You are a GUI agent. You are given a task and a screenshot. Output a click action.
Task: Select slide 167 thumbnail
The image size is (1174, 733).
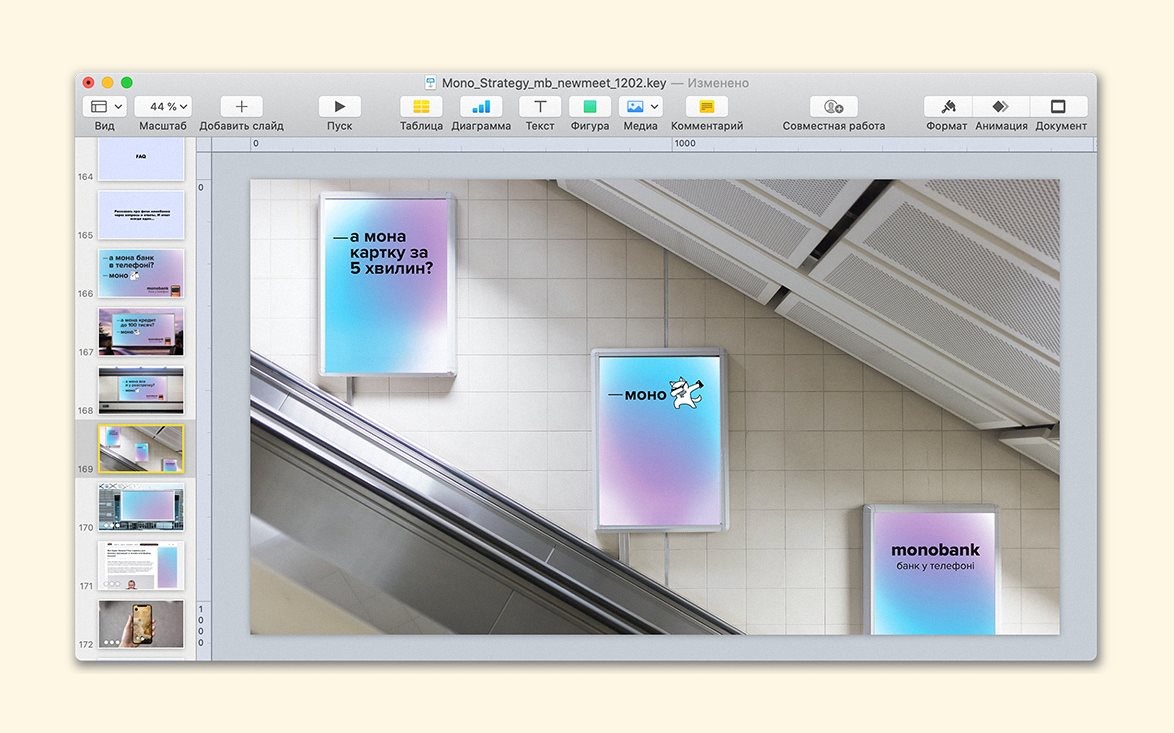pos(141,332)
